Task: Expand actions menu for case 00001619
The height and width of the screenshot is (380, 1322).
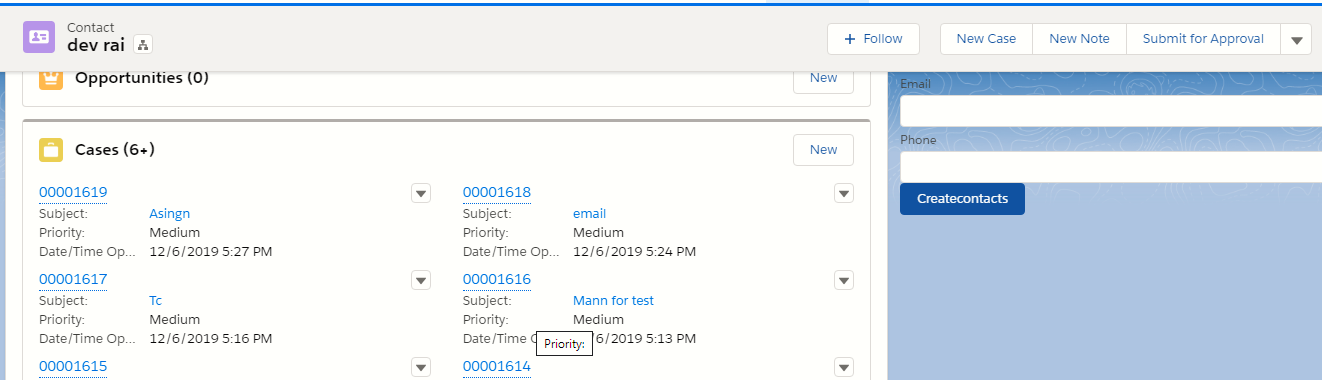Action: [x=421, y=193]
